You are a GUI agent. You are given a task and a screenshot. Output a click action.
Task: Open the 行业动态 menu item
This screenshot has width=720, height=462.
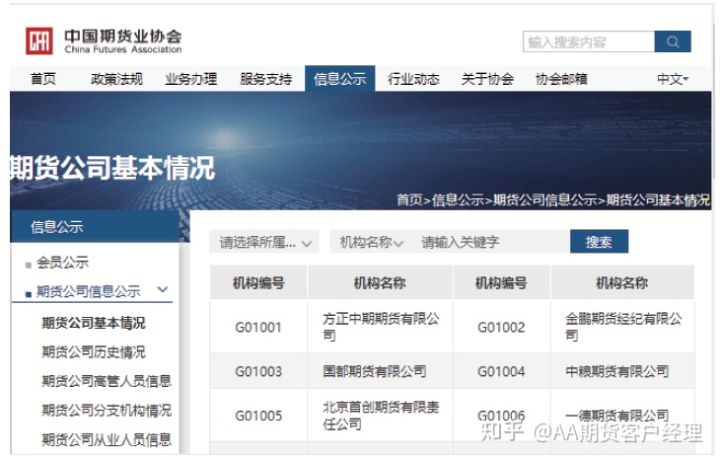tap(414, 79)
